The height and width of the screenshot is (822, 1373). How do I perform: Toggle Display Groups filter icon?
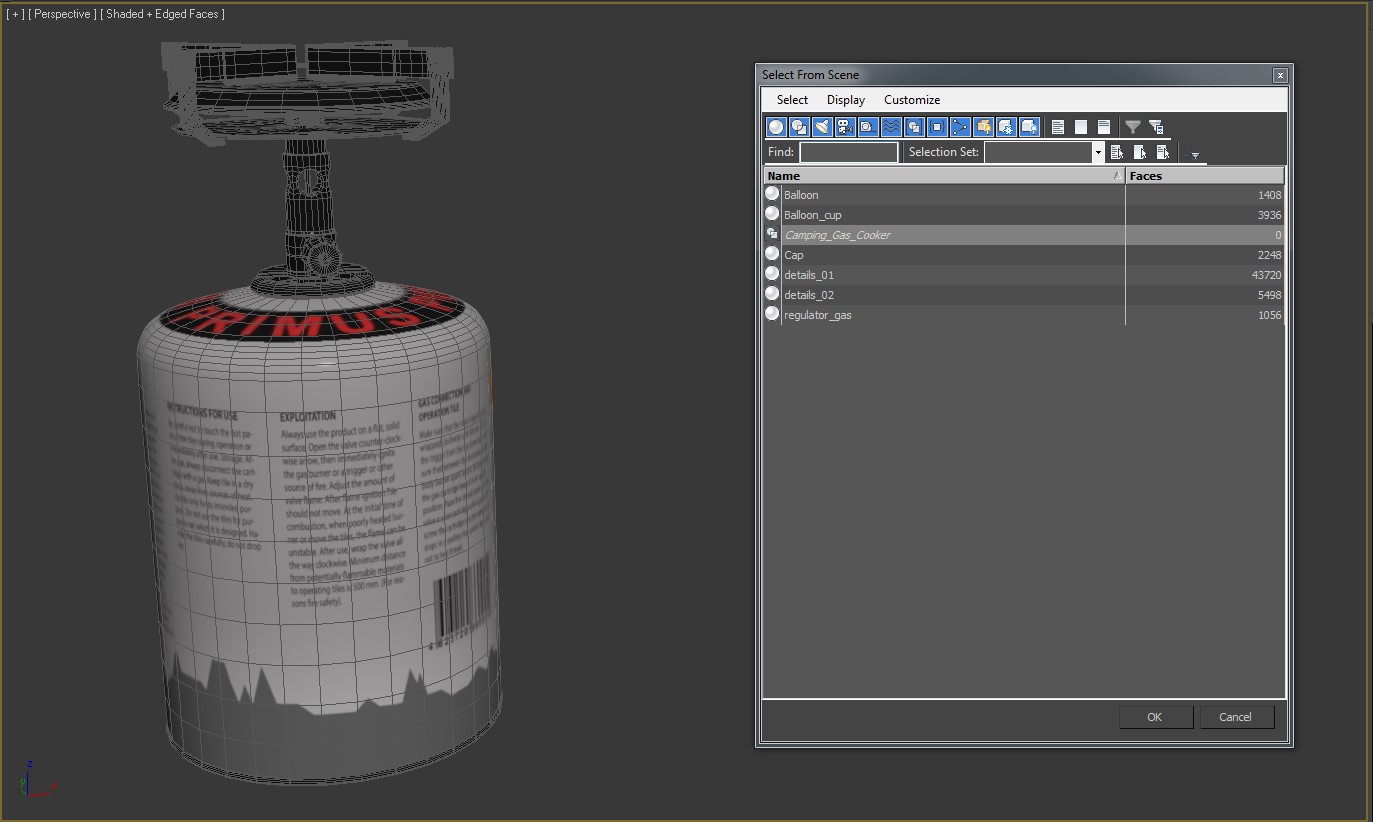[x=914, y=127]
